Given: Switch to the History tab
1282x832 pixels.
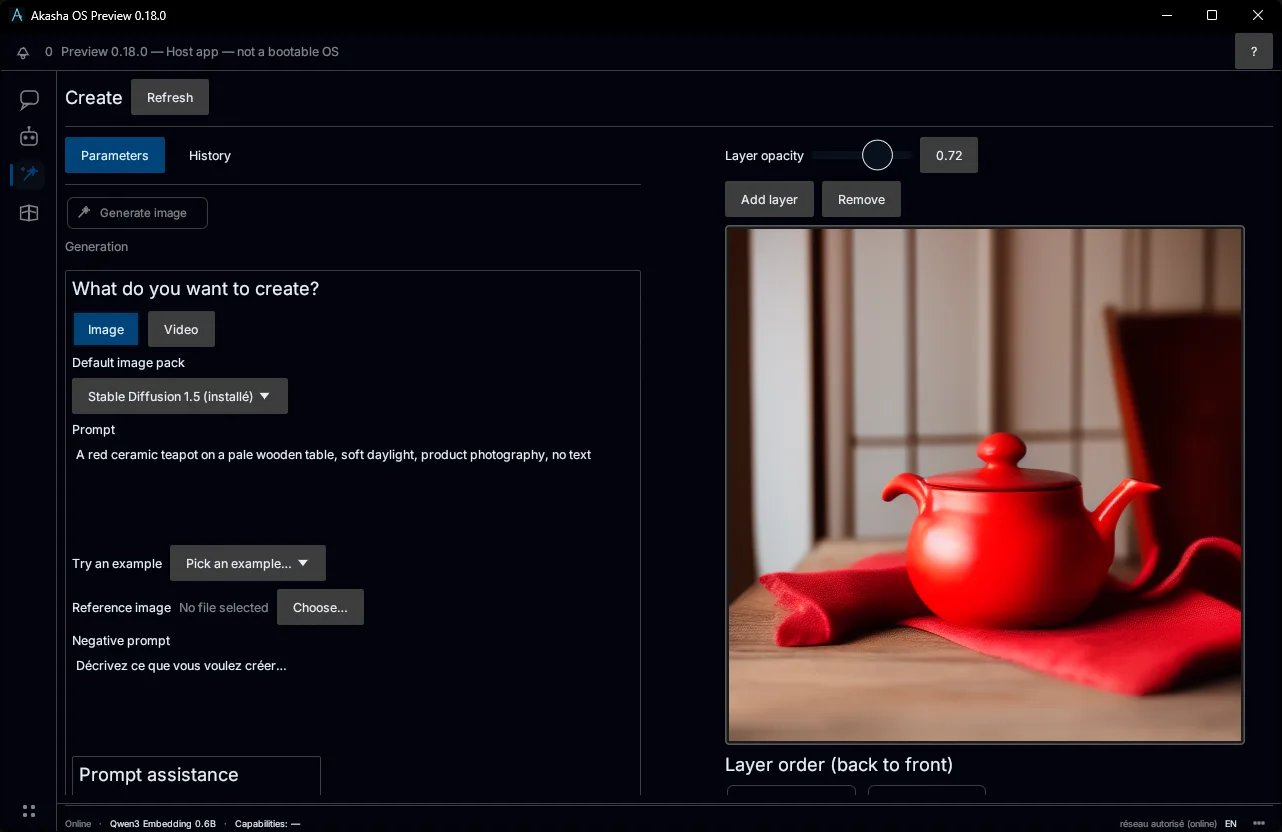Looking at the screenshot, I should [210, 155].
